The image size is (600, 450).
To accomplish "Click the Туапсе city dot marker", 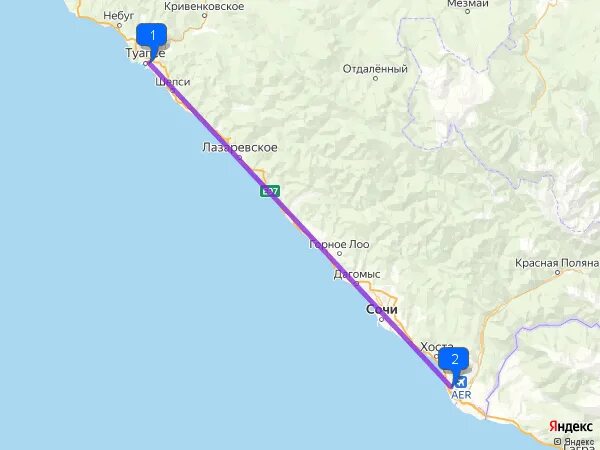I will coord(146,63).
